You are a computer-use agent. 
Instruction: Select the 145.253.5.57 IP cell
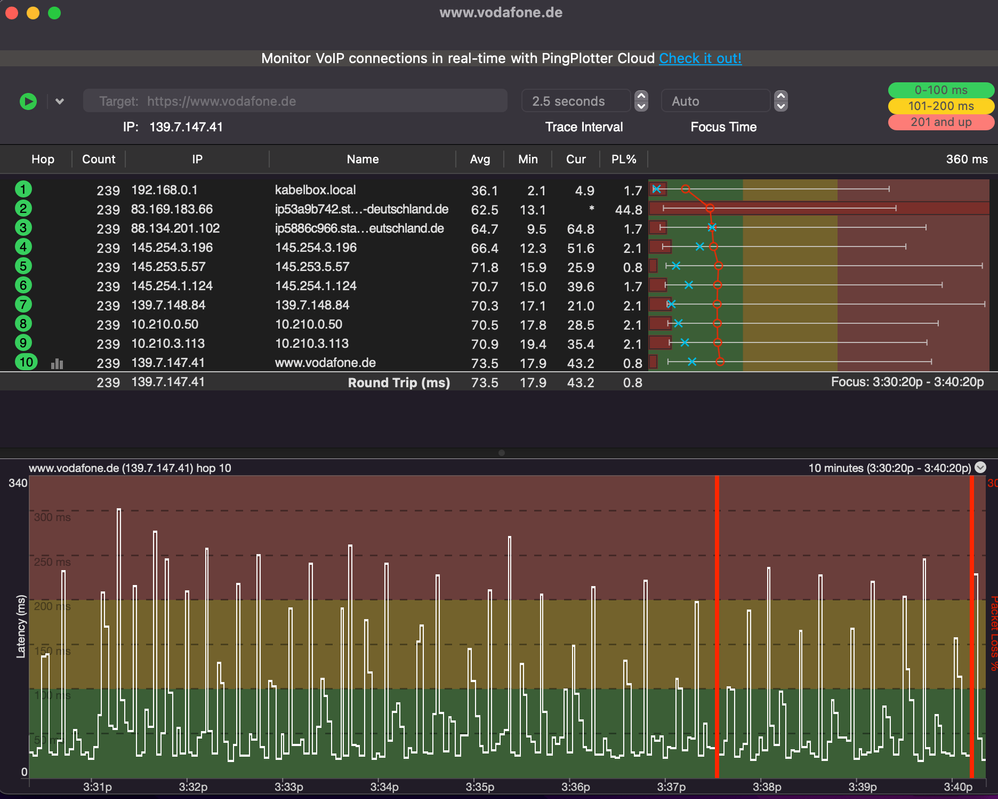click(169, 267)
